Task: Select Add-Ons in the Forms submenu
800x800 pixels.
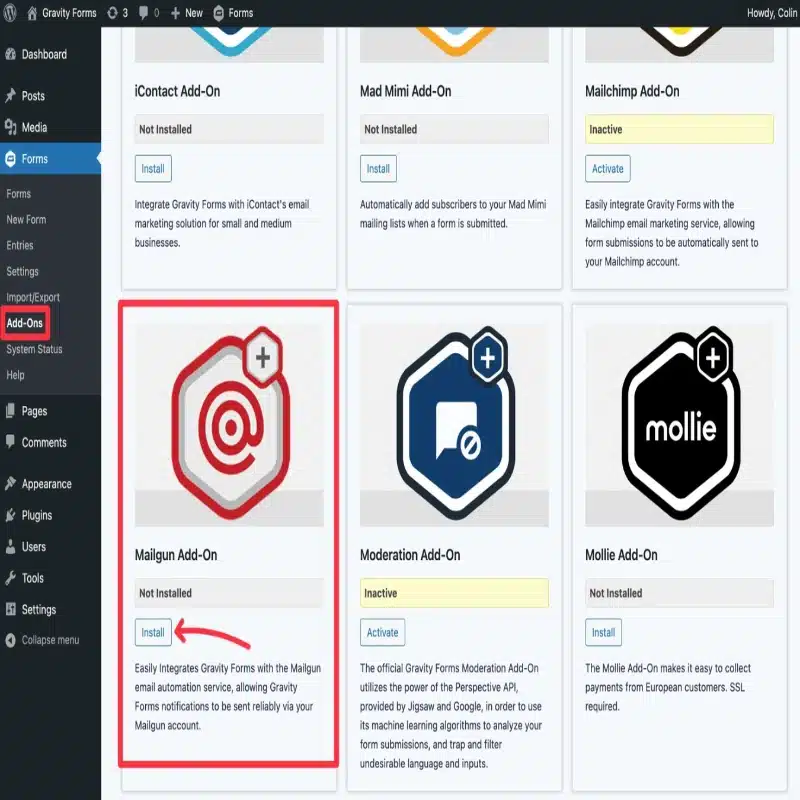Action: click(x=25, y=324)
